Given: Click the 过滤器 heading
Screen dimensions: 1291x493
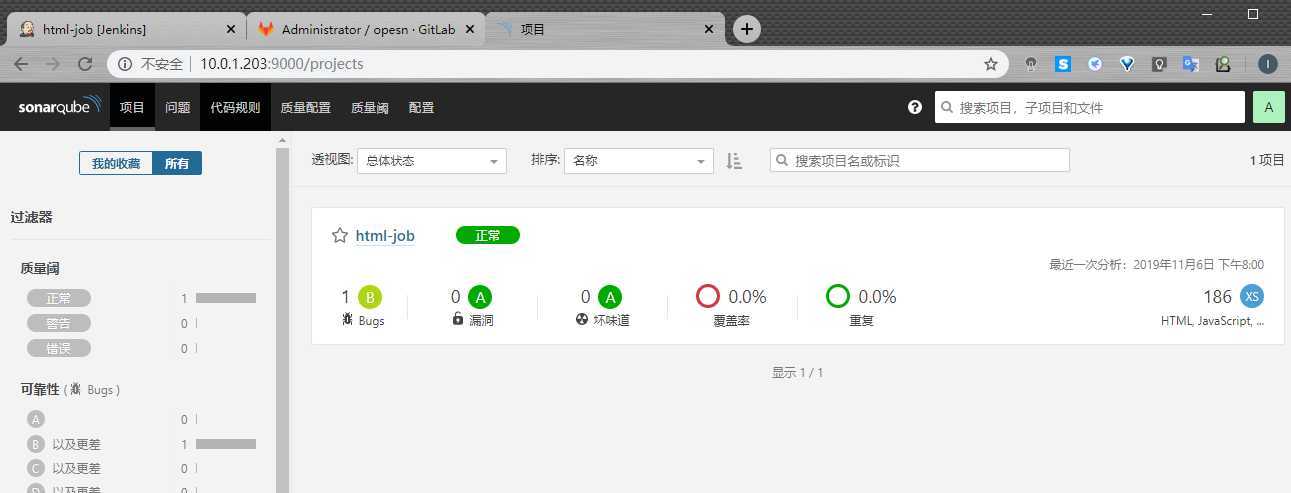Looking at the screenshot, I should coord(31,216).
